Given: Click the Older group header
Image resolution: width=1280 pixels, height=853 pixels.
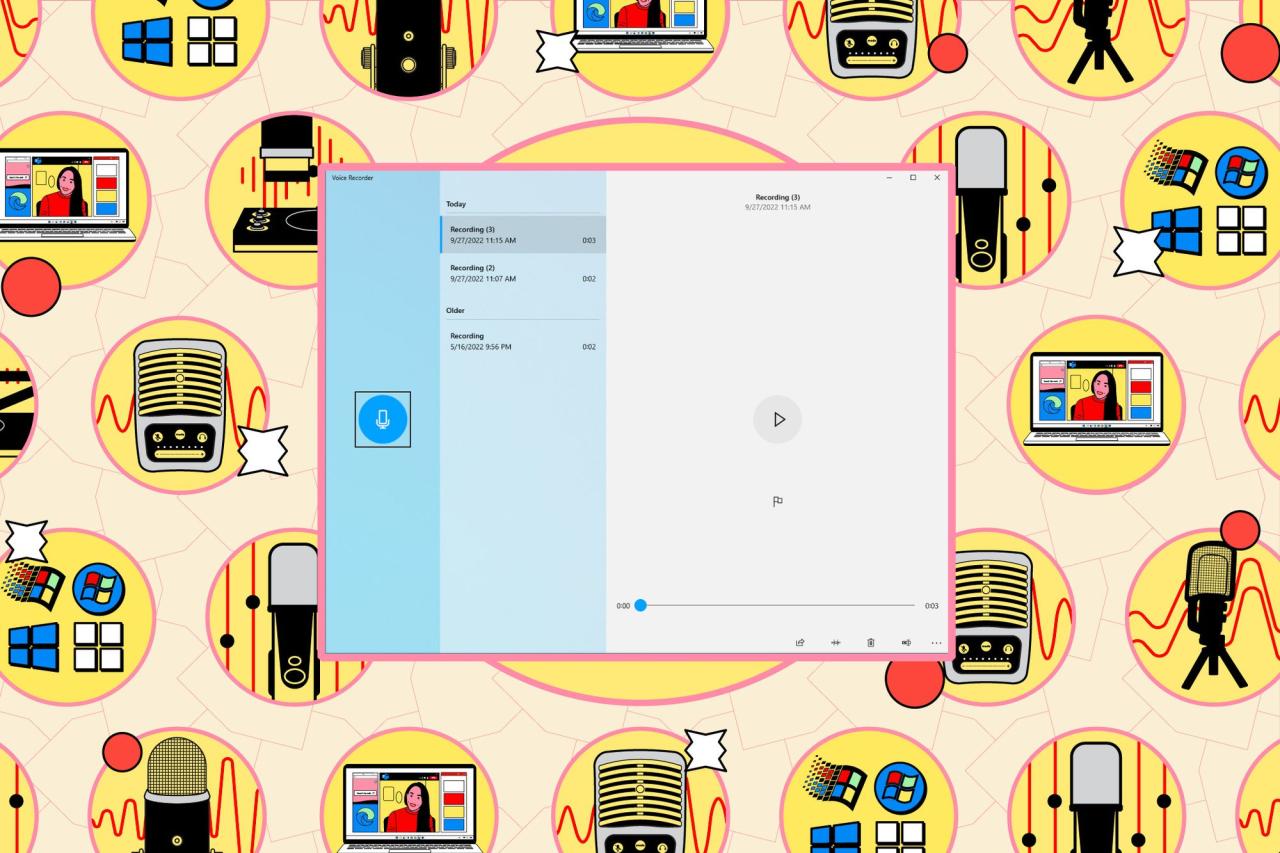Looking at the screenshot, I should [x=455, y=310].
